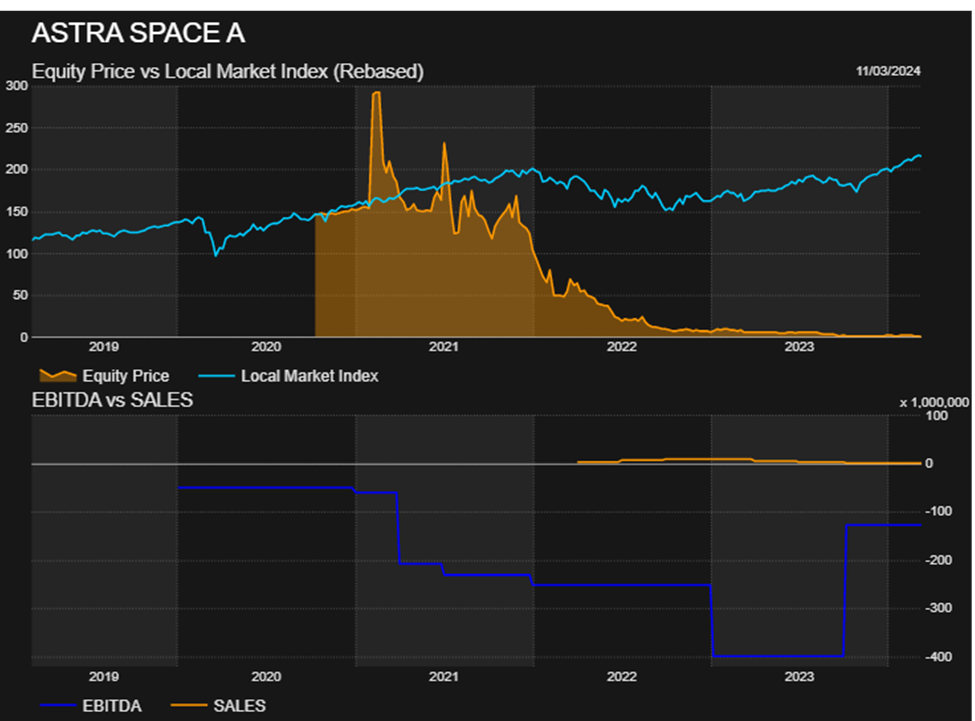The width and height of the screenshot is (975, 721).
Task: Click the -400 value on the EBITDA chart axis
Action: [939, 657]
